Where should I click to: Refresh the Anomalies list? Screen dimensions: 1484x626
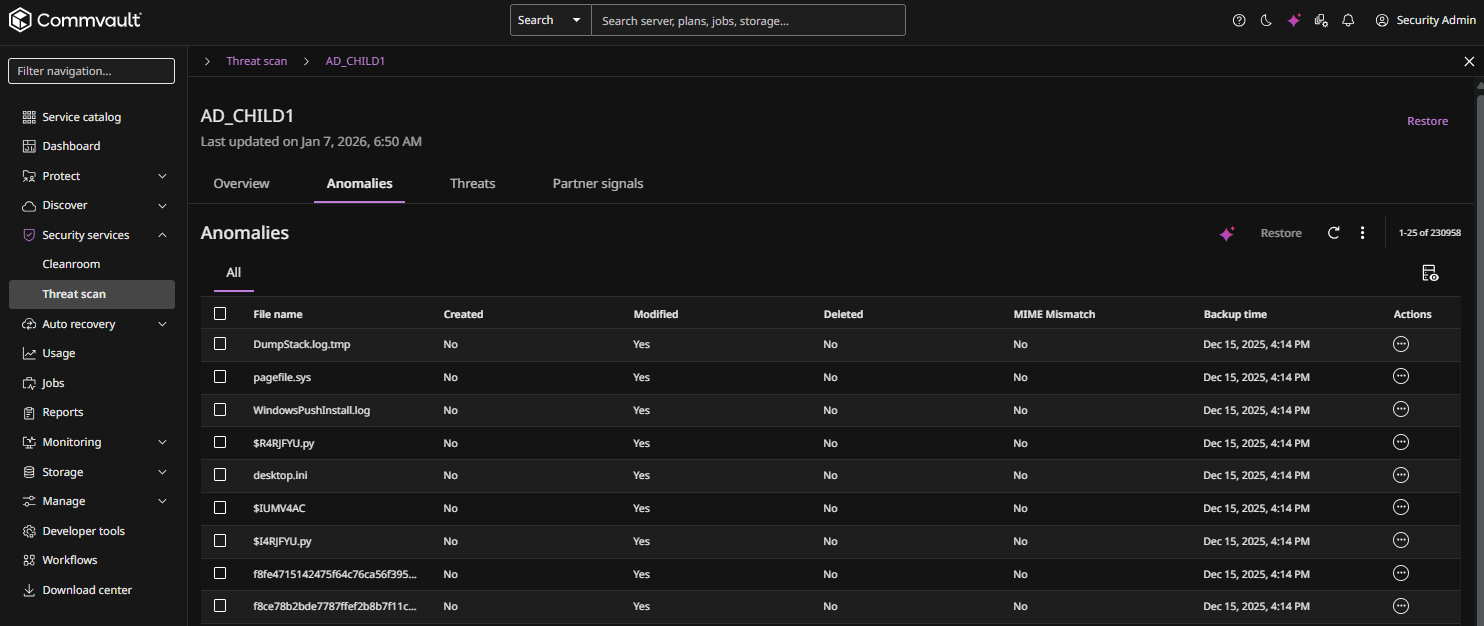click(x=1333, y=232)
